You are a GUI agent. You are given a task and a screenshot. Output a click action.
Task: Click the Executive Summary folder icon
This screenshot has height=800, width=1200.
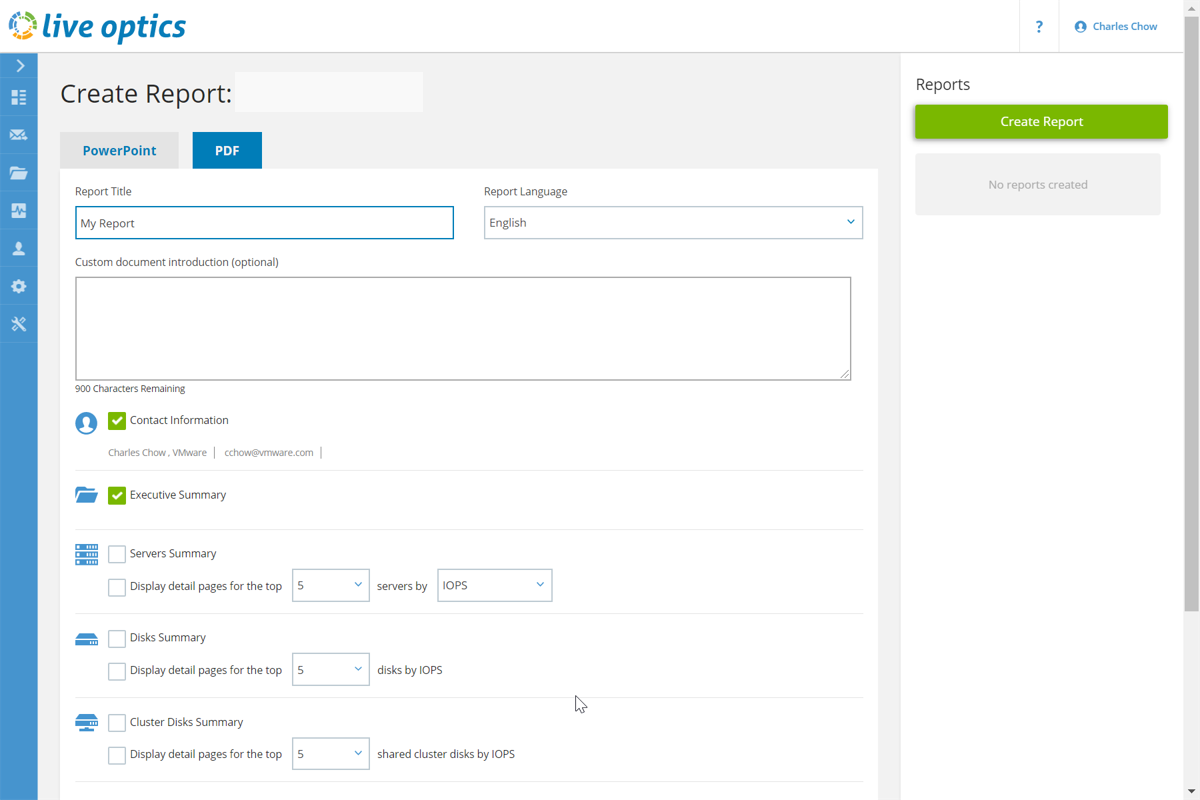click(x=86, y=495)
